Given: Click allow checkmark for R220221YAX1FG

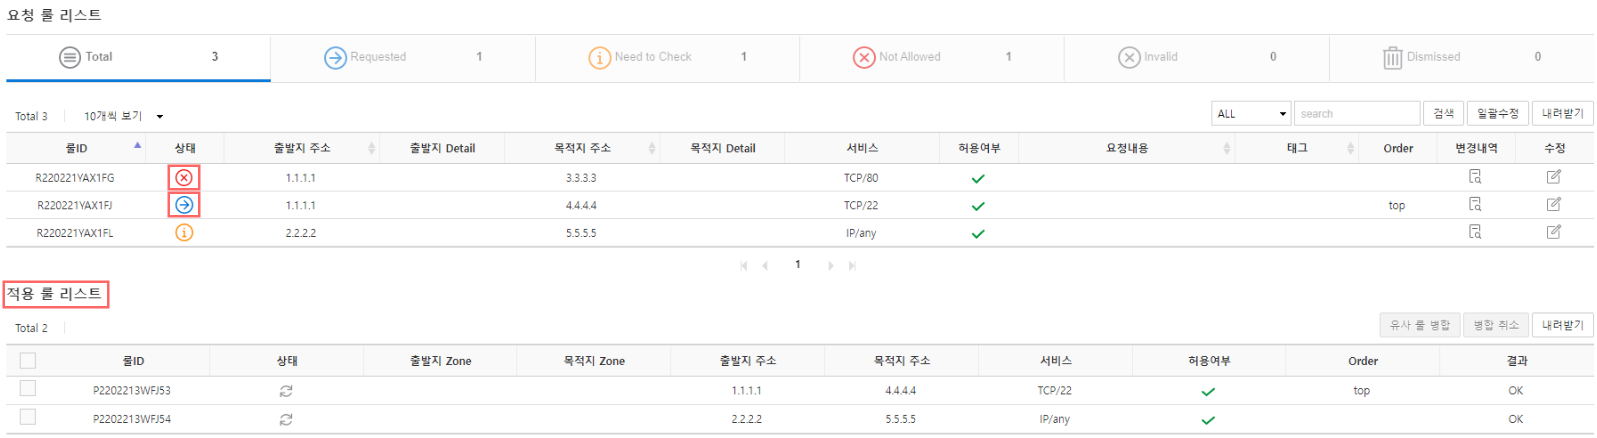Looking at the screenshot, I should click(978, 179).
